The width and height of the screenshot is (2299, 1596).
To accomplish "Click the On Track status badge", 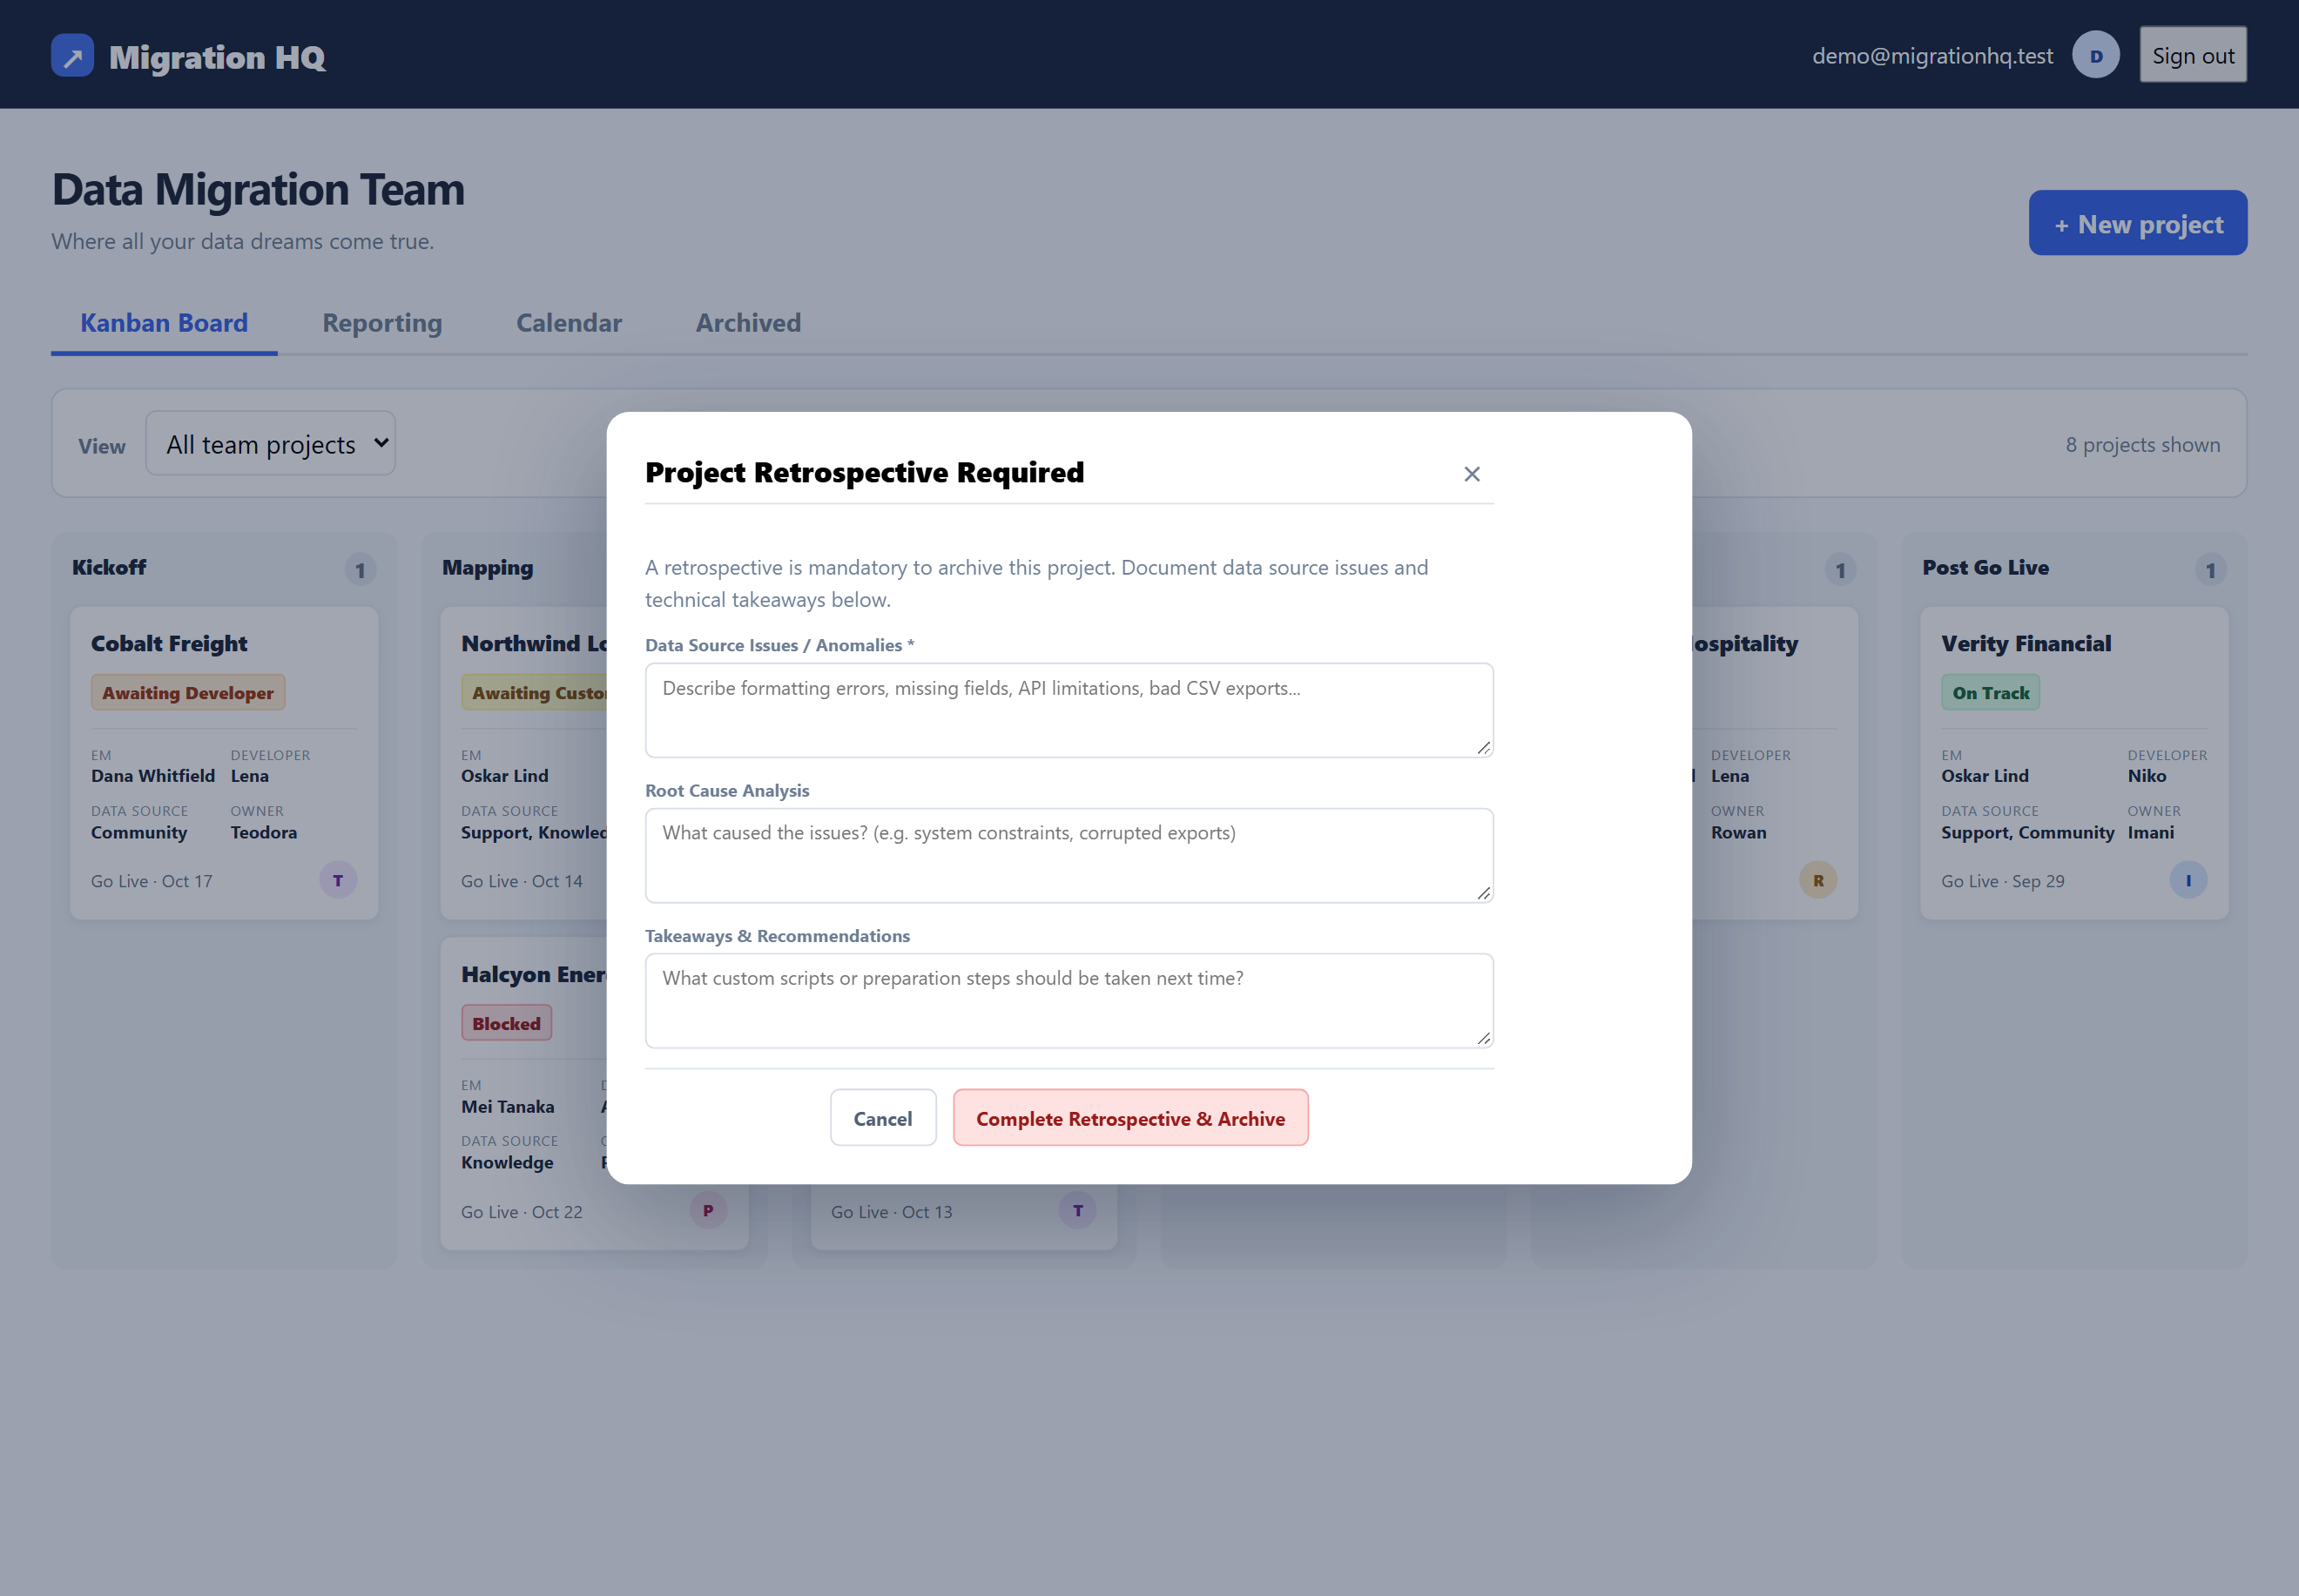I will pyautogui.click(x=1990, y=692).
